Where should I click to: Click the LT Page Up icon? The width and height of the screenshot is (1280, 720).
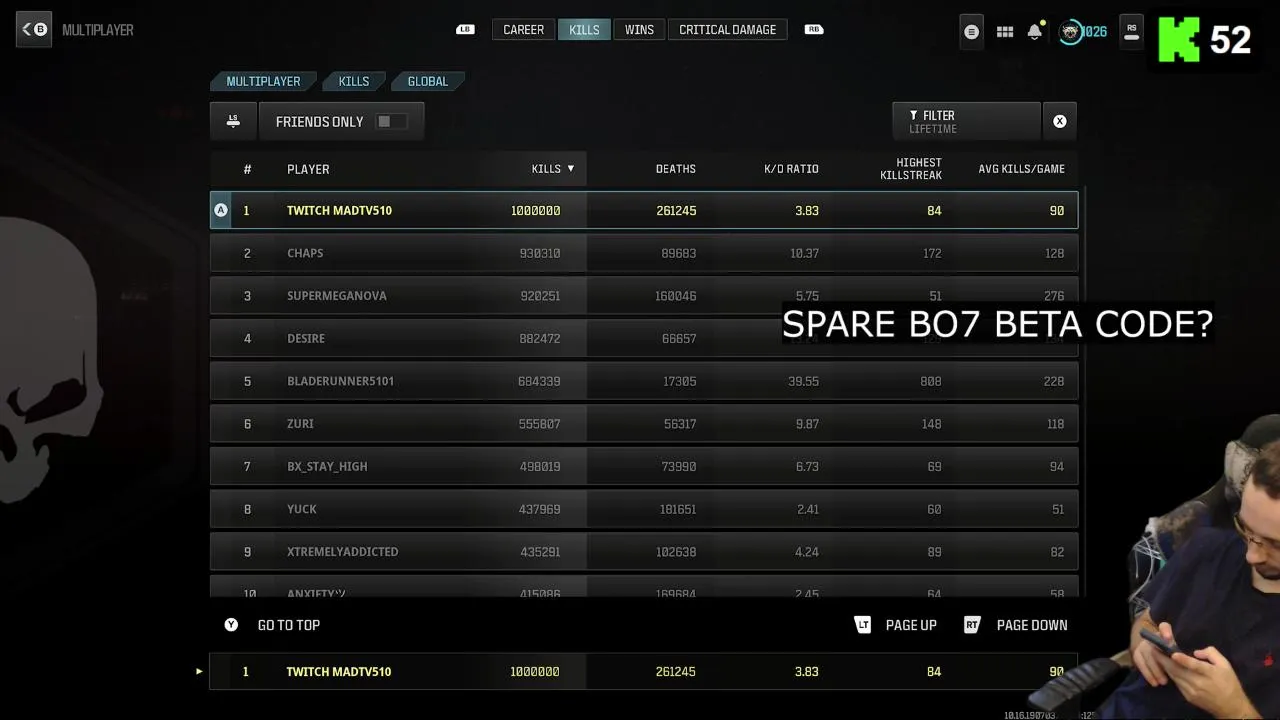(863, 625)
